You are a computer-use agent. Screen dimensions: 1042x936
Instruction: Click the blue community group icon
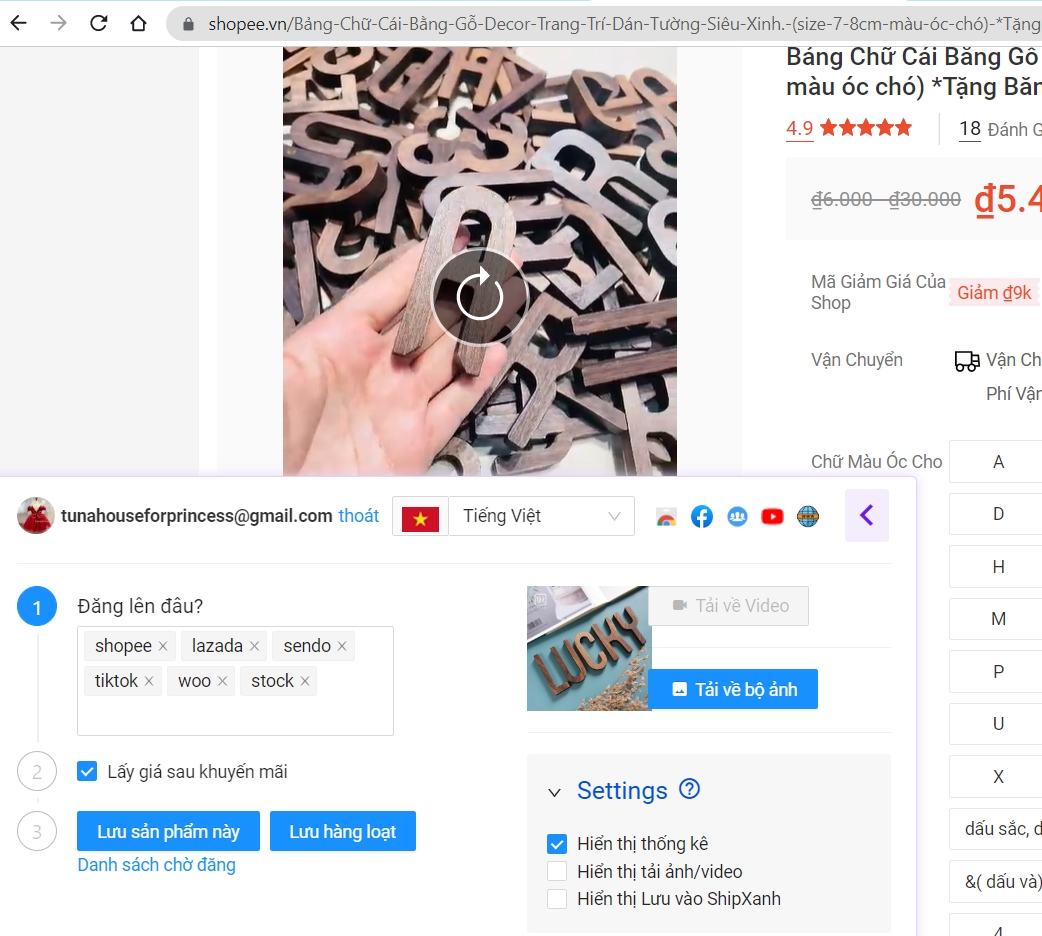pos(737,517)
